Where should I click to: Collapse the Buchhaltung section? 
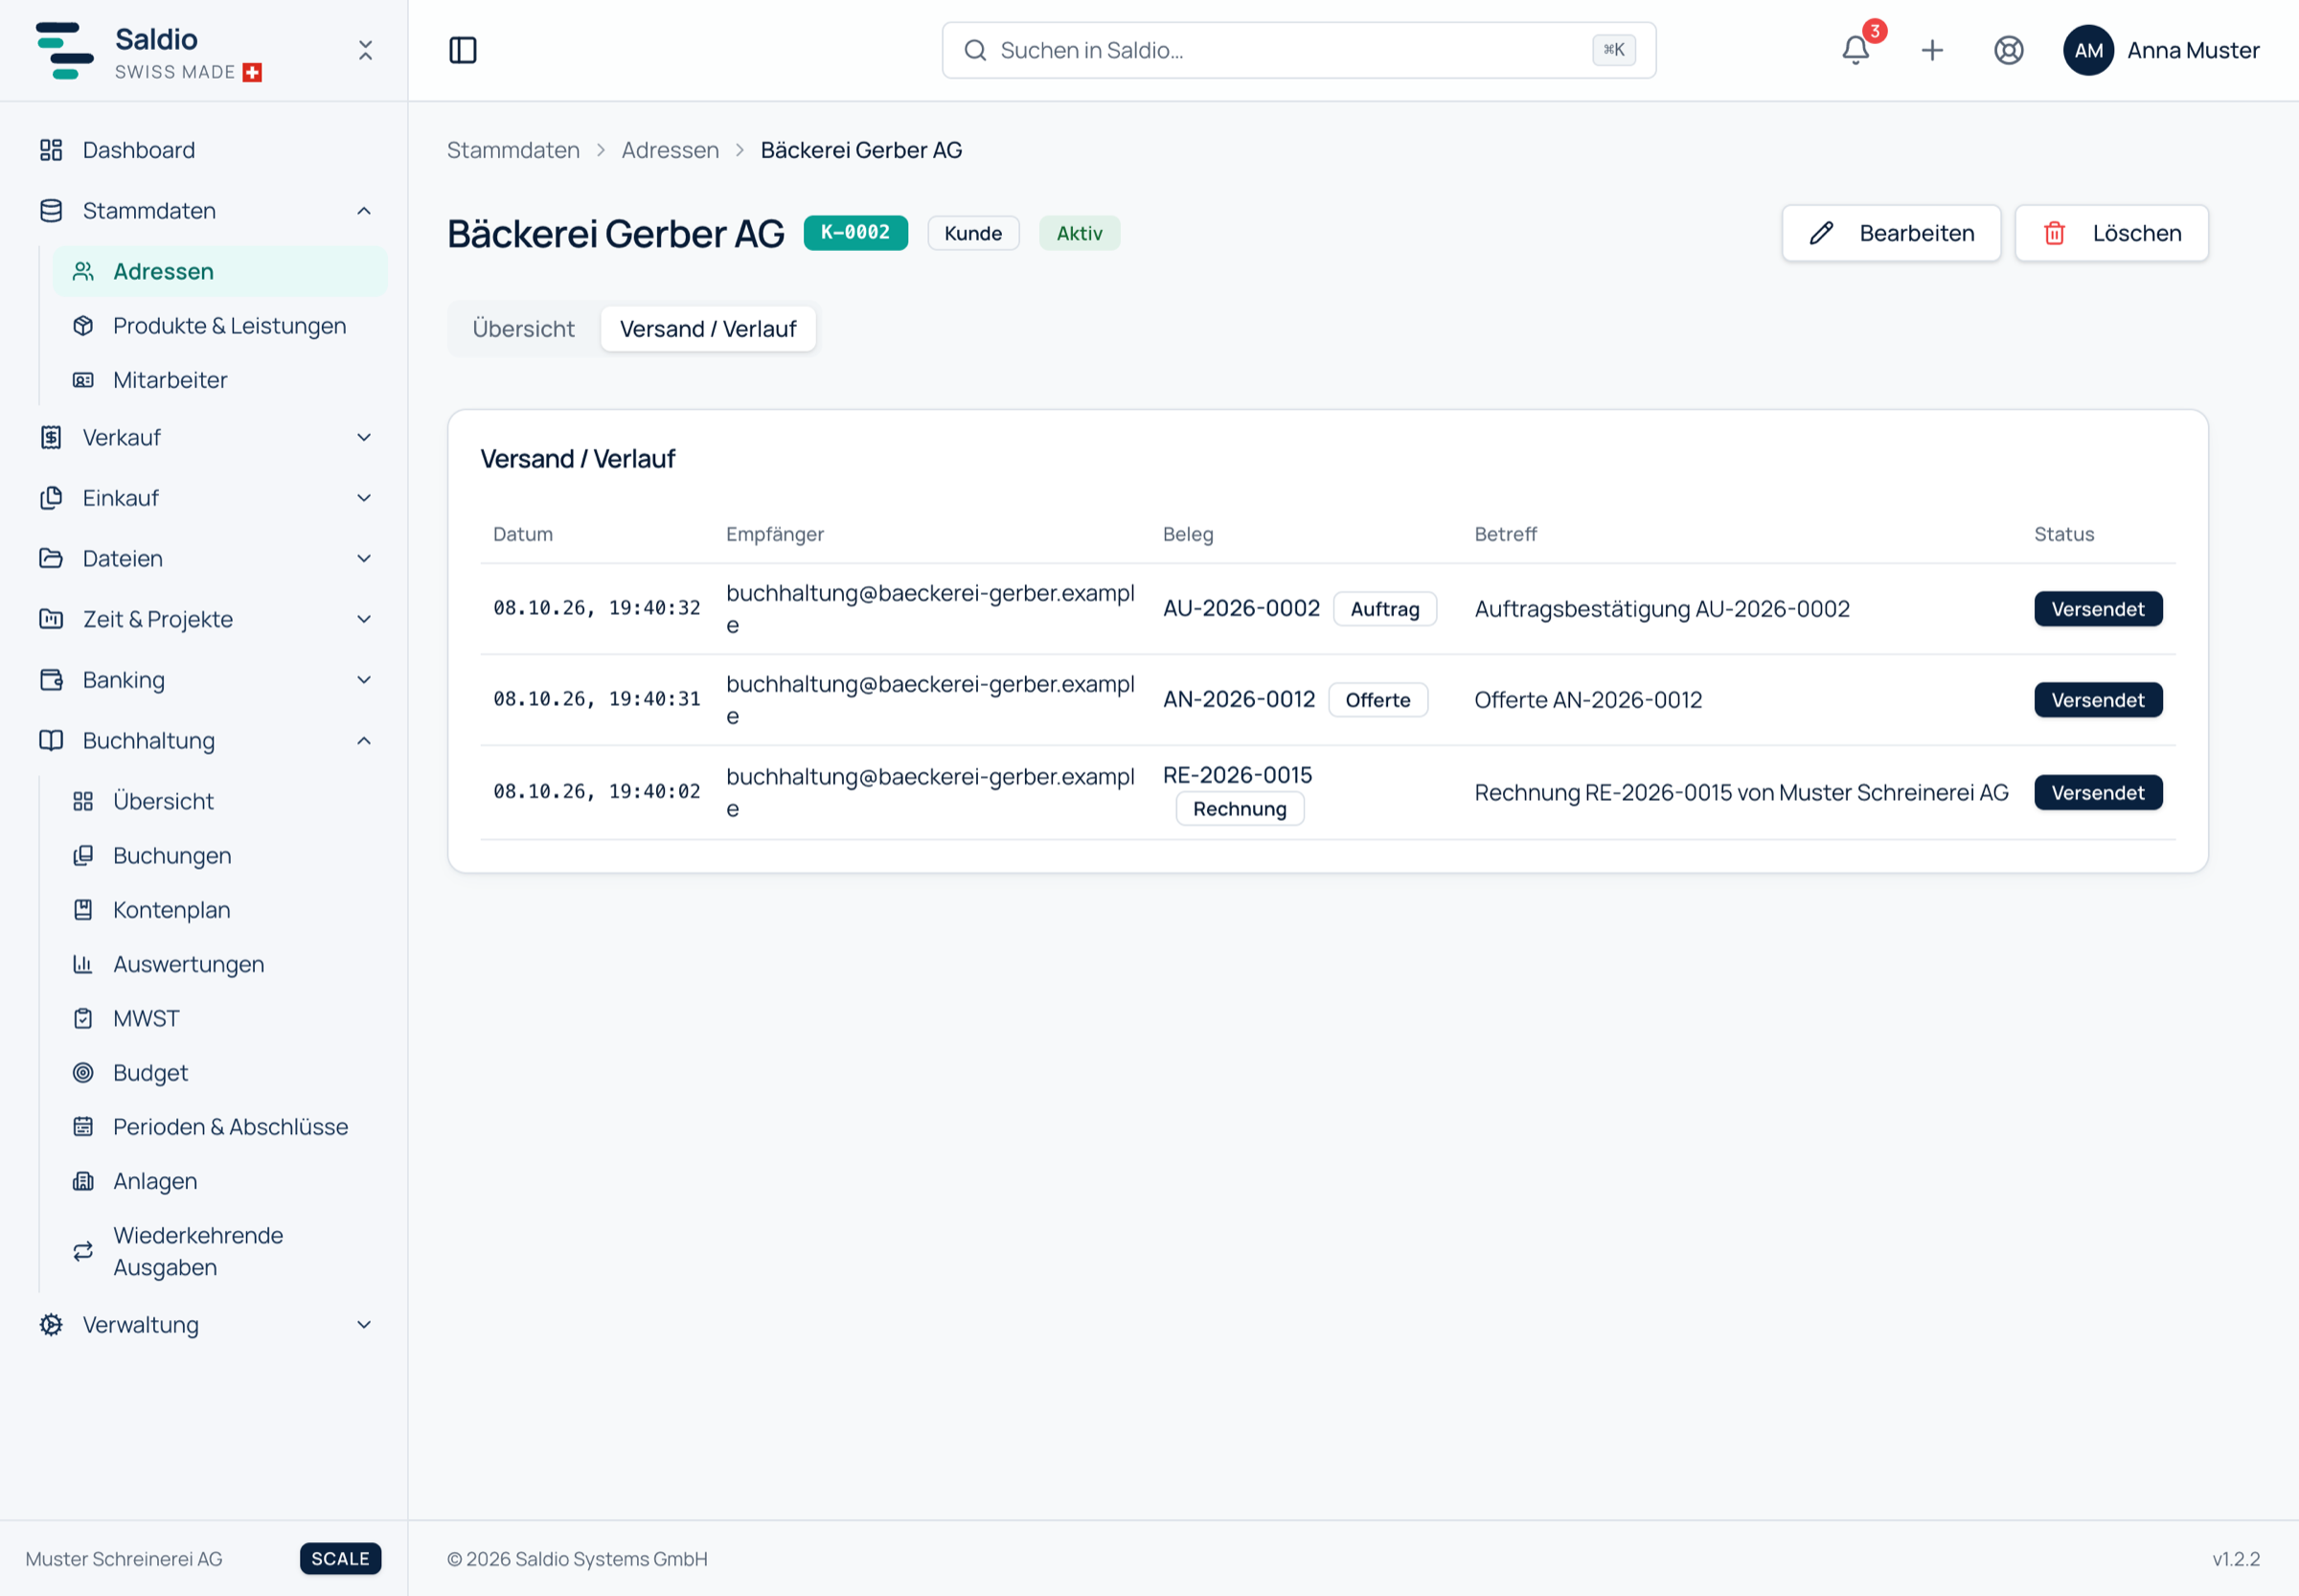204,741
